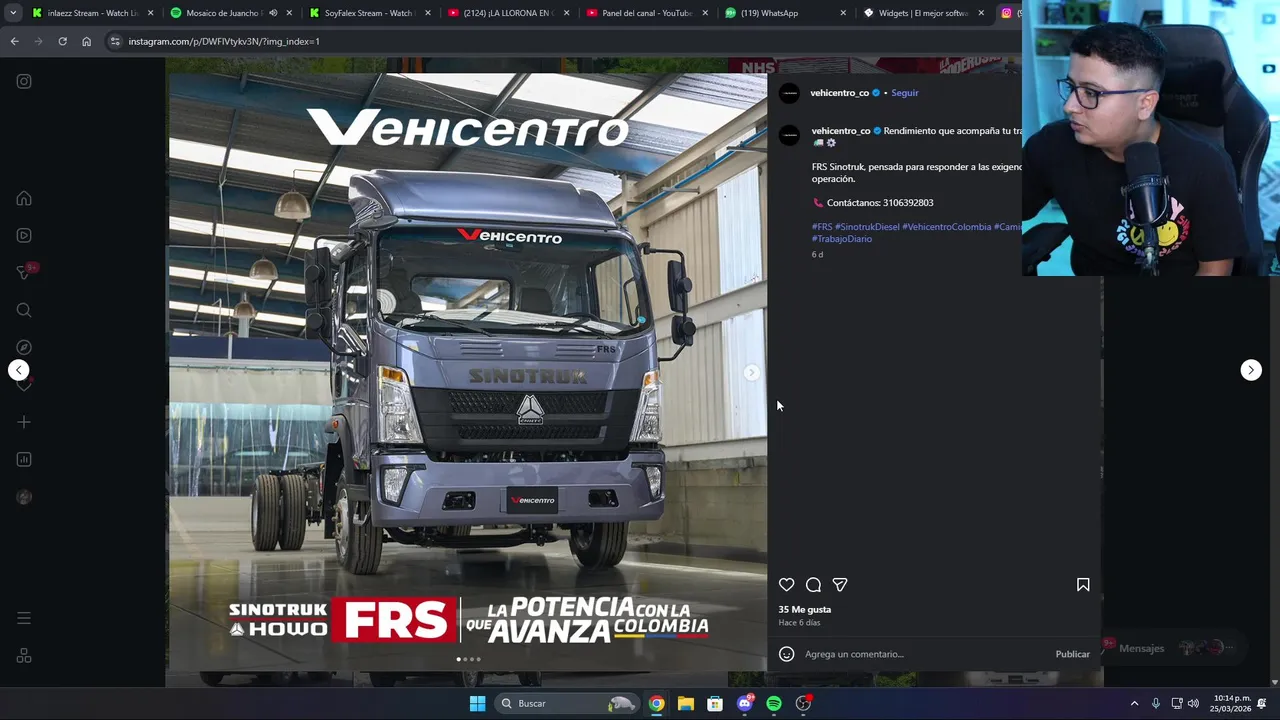Open Create plus icon in sidebar
This screenshot has width=1280, height=720.
[x=24, y=422]
